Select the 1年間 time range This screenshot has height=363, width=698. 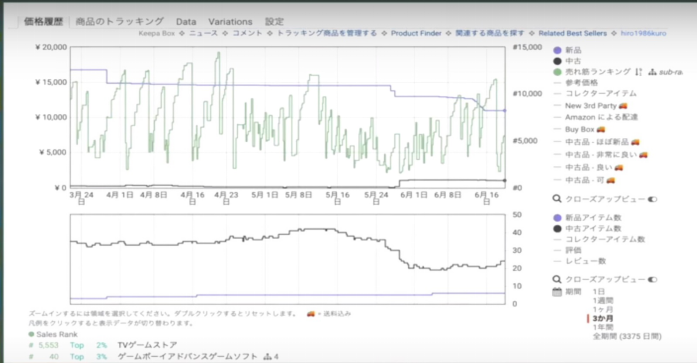603,327
